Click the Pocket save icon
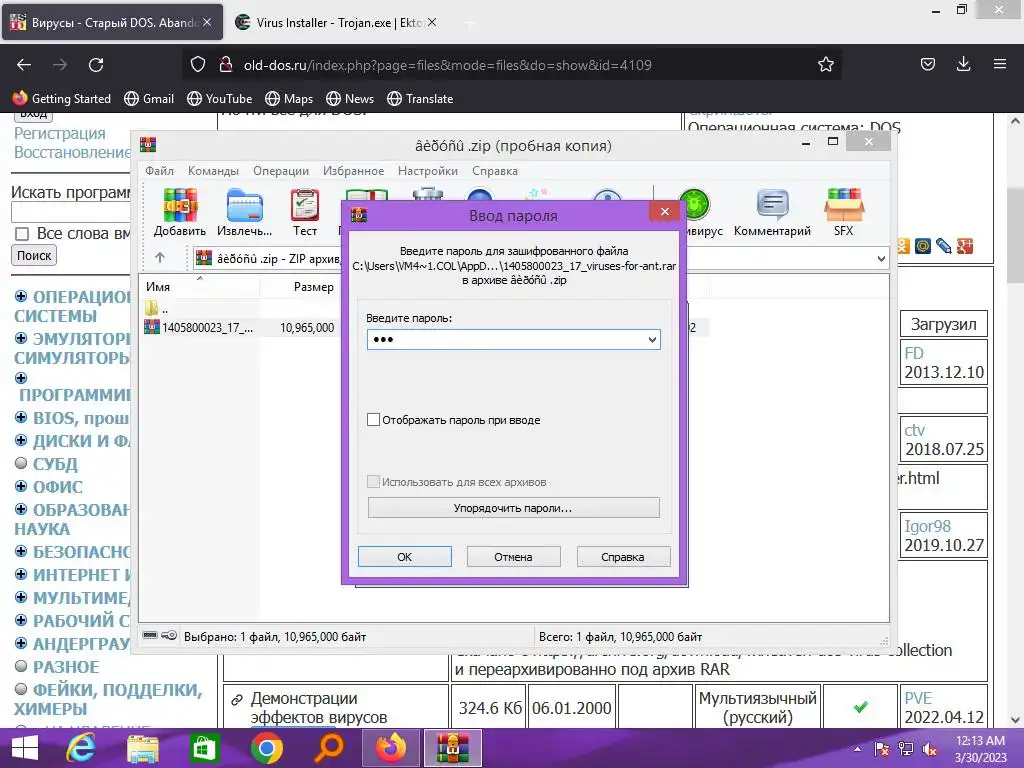Viewport: 1024px width, 768px height. coord(927,64)
